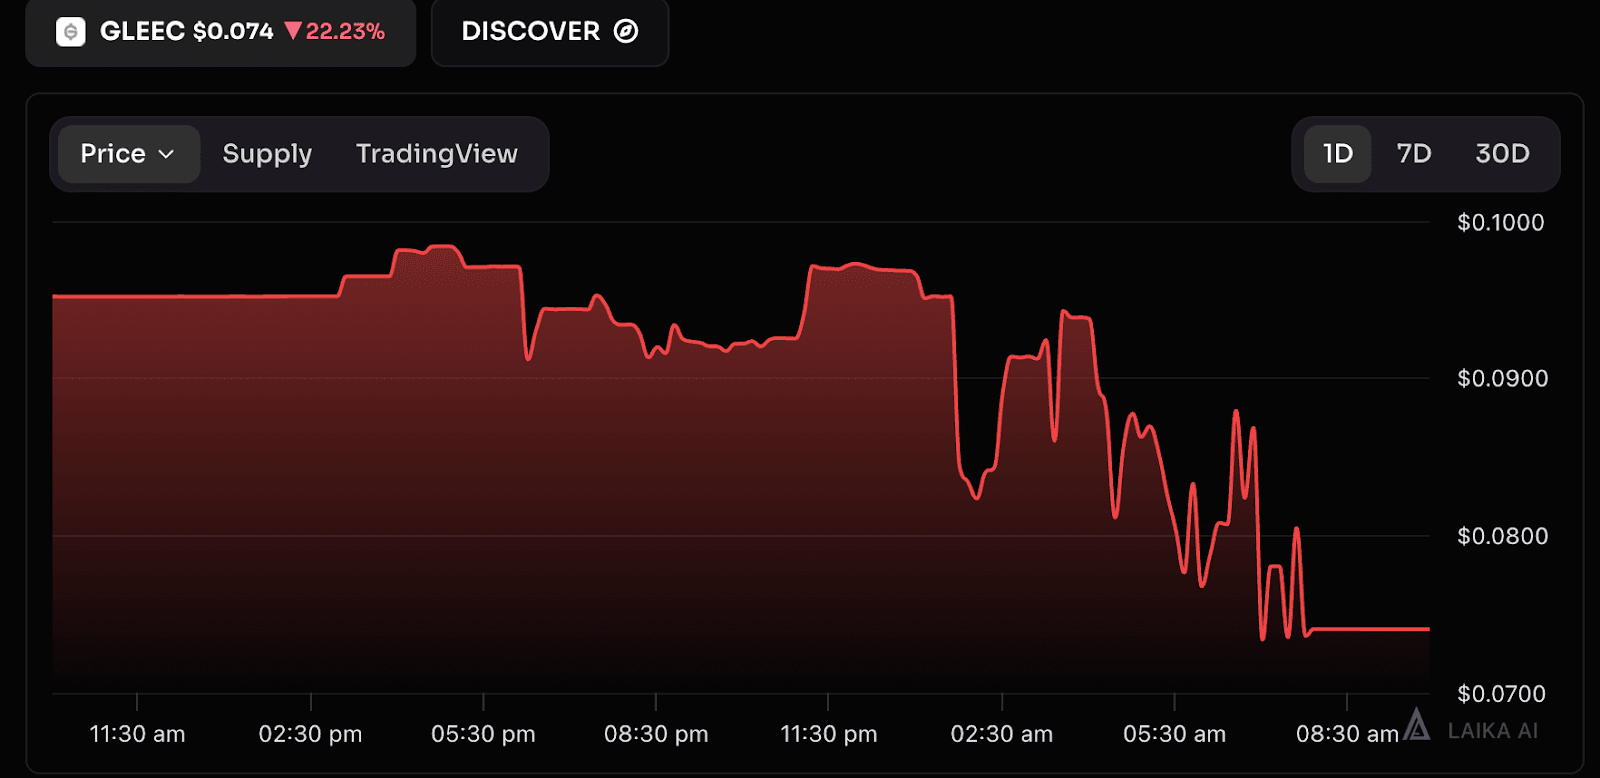The width and height of the screenshot is (1600, 778).
Task: Select the 7D time range
Action: tap(1414, 154)
